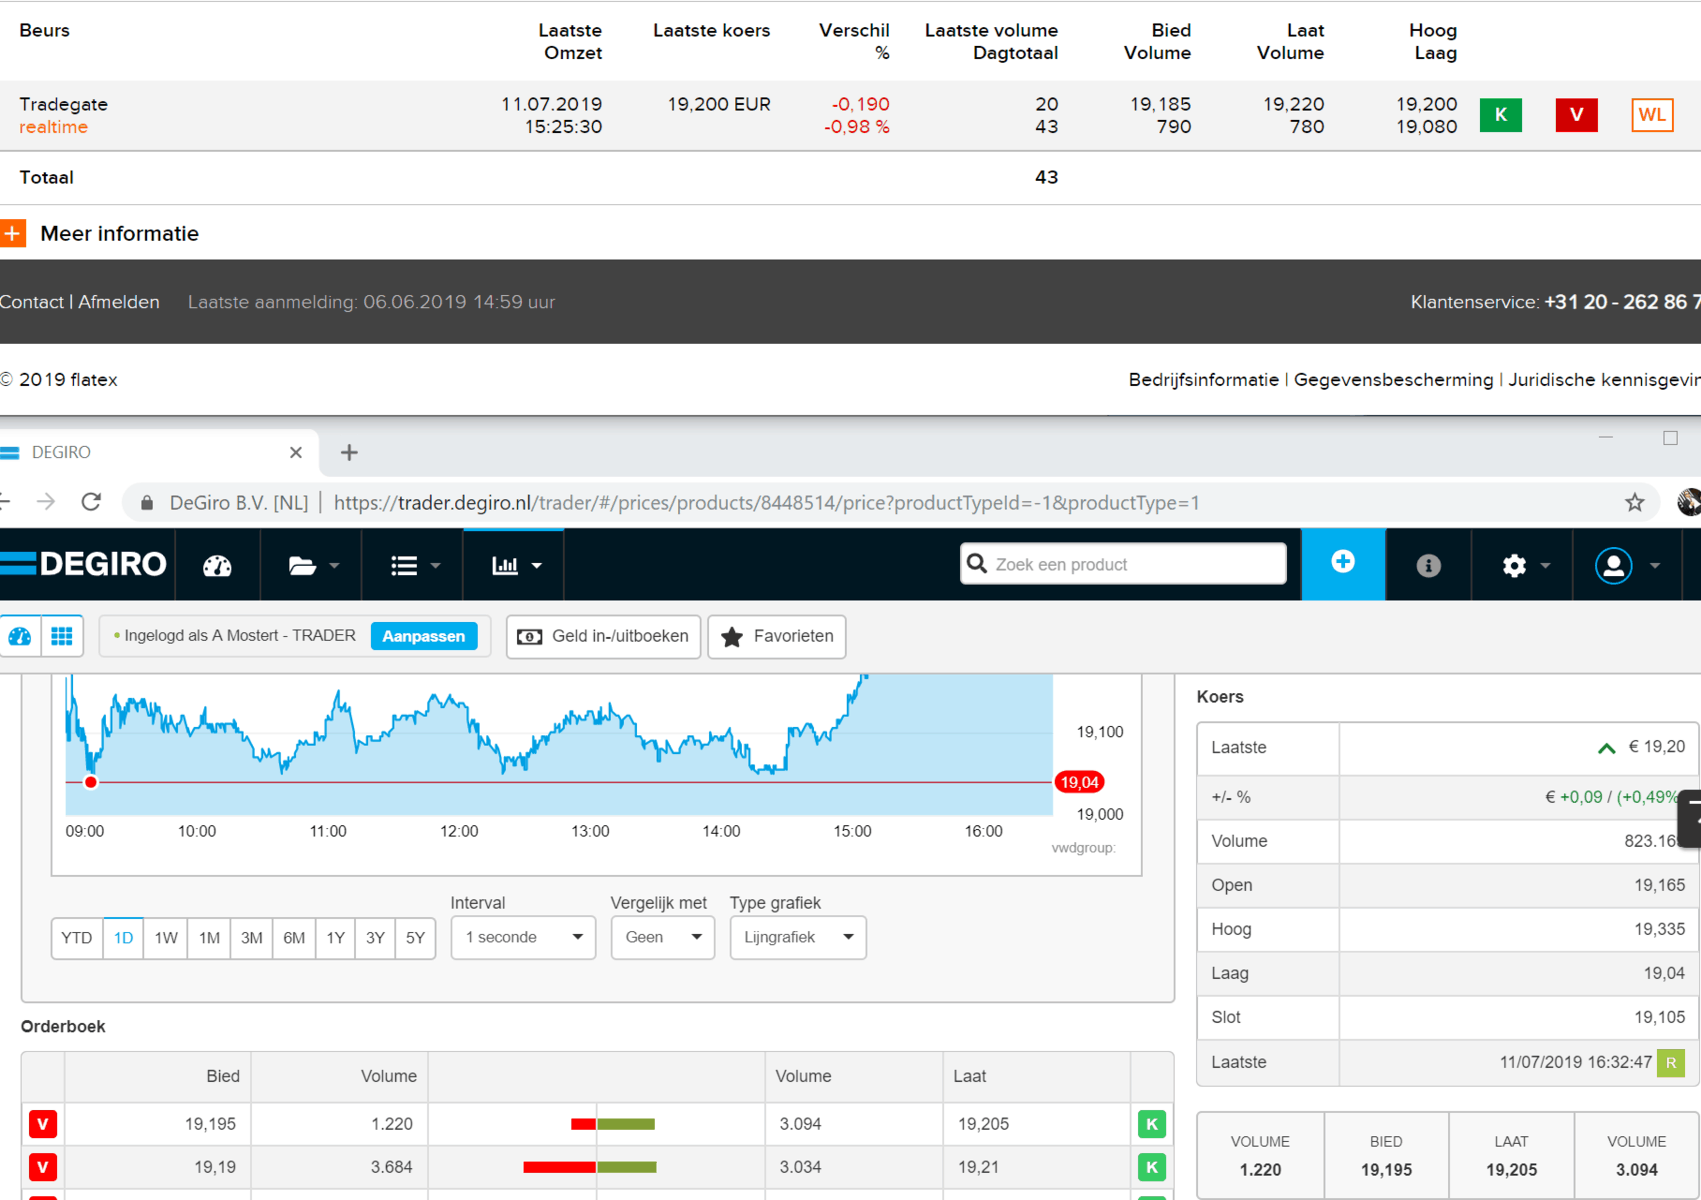This screenshot has height=1200, width=1701.
Task: Open the portfolio folder dropdown menu
Action: click(314, 565)
